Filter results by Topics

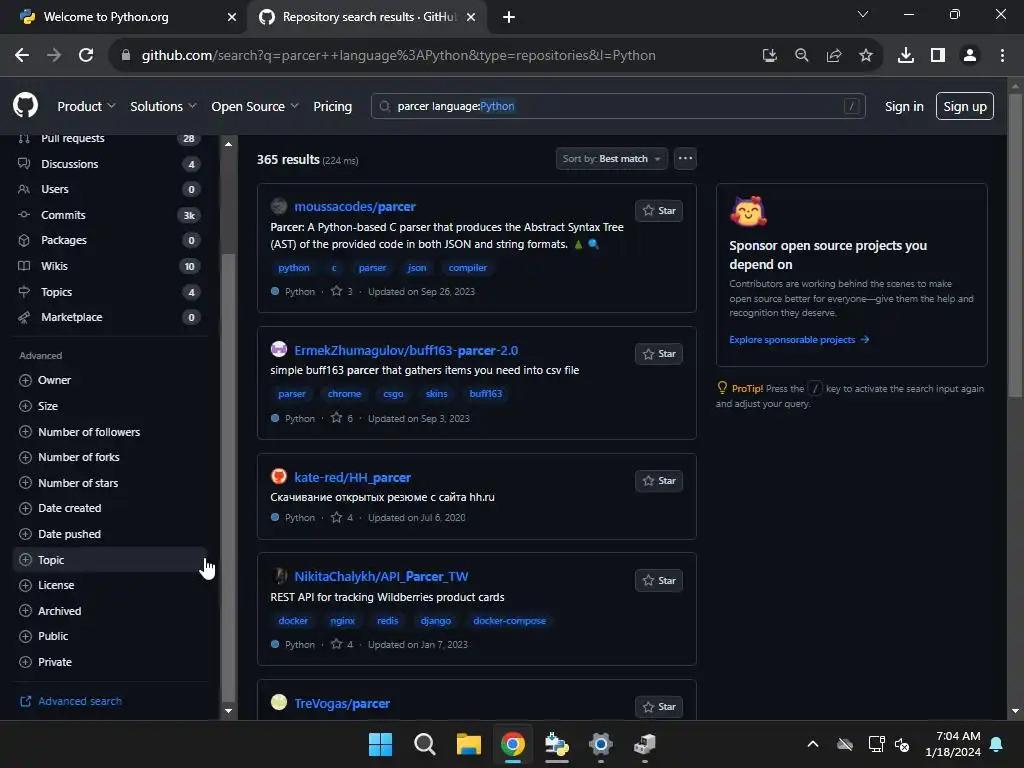[x=110, y=292]
